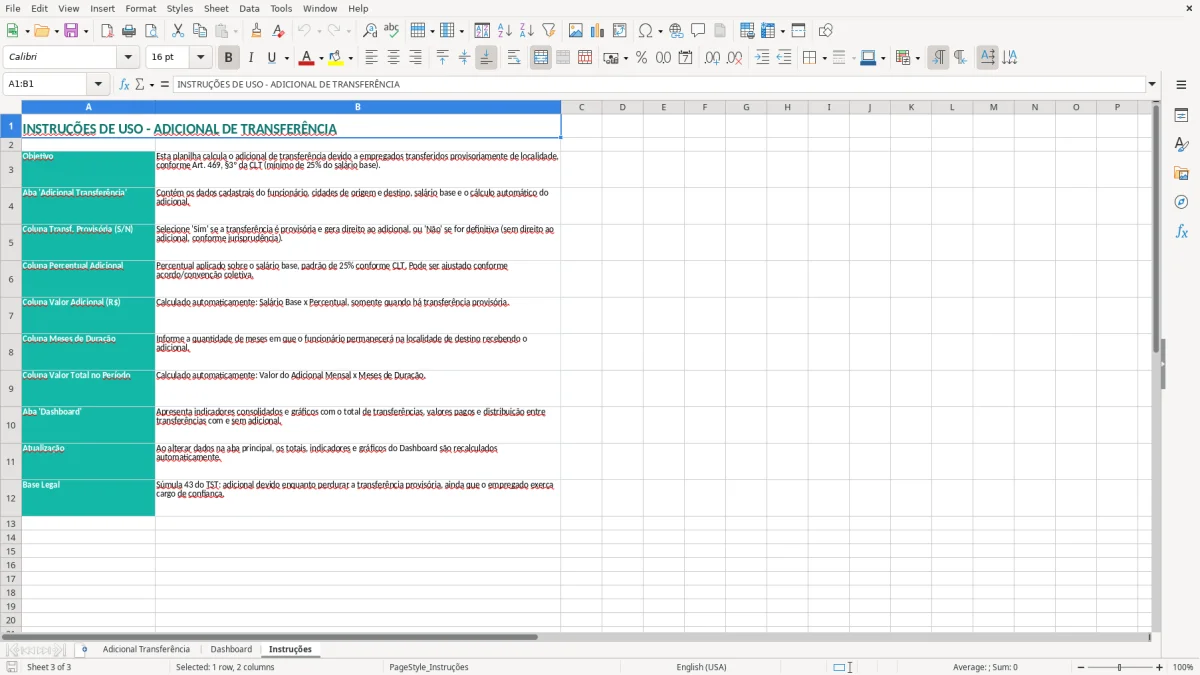
Task: Click the Sheet 3 of 3 status
Action: (x=49, y=667)
